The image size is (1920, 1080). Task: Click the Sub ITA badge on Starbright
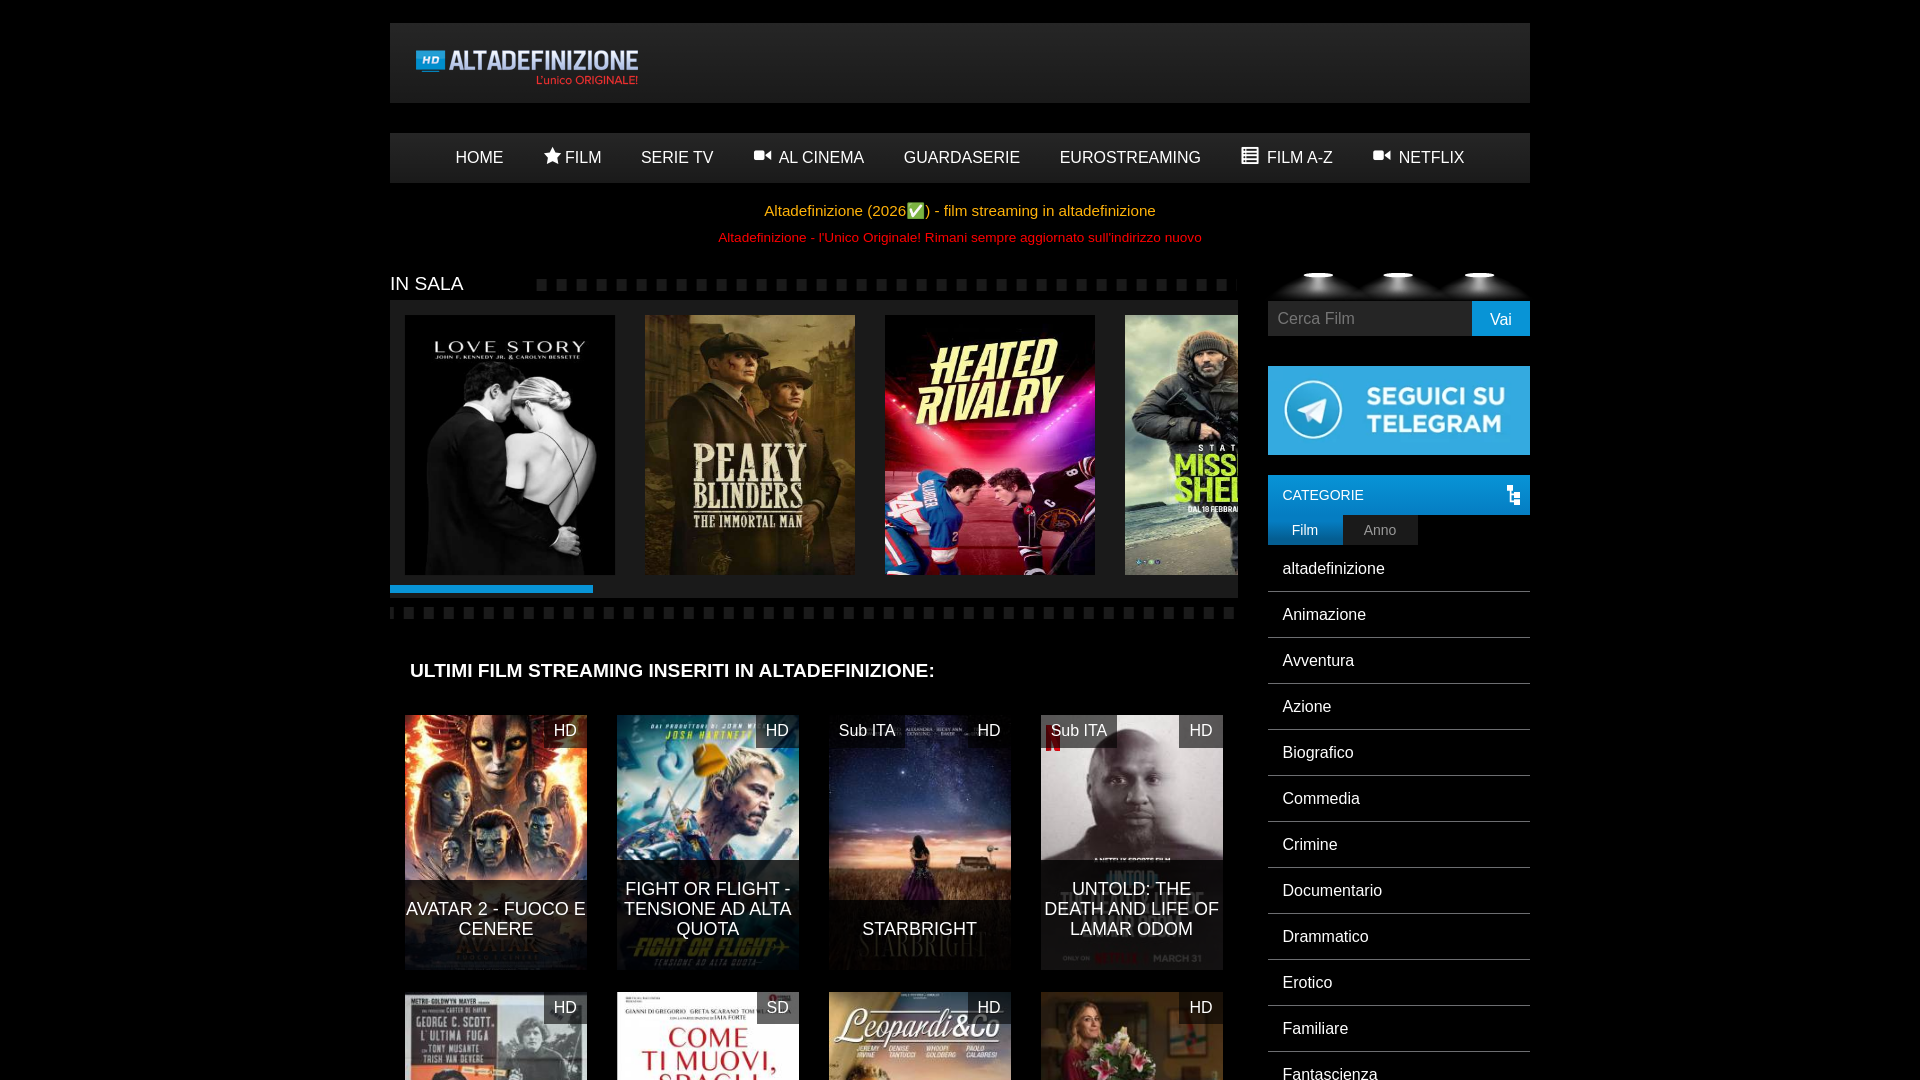tap(867, 731)
